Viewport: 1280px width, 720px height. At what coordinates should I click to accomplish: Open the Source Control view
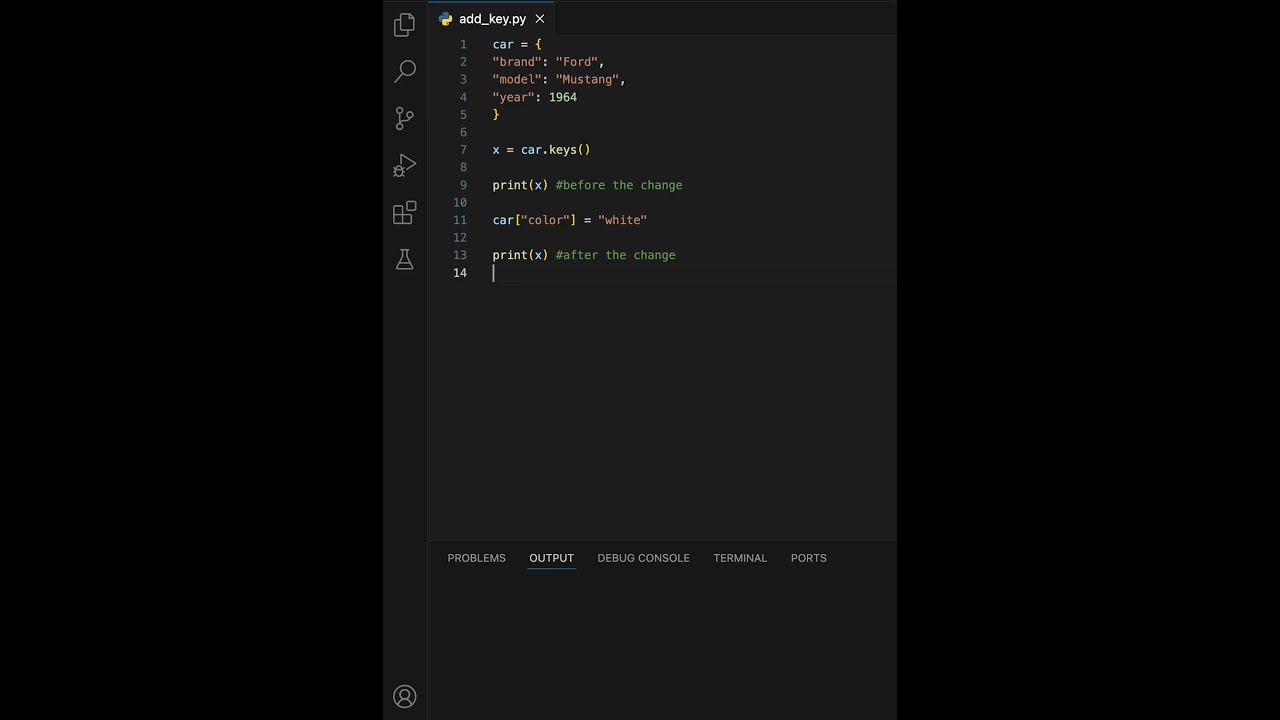click(x=405, y=118)
